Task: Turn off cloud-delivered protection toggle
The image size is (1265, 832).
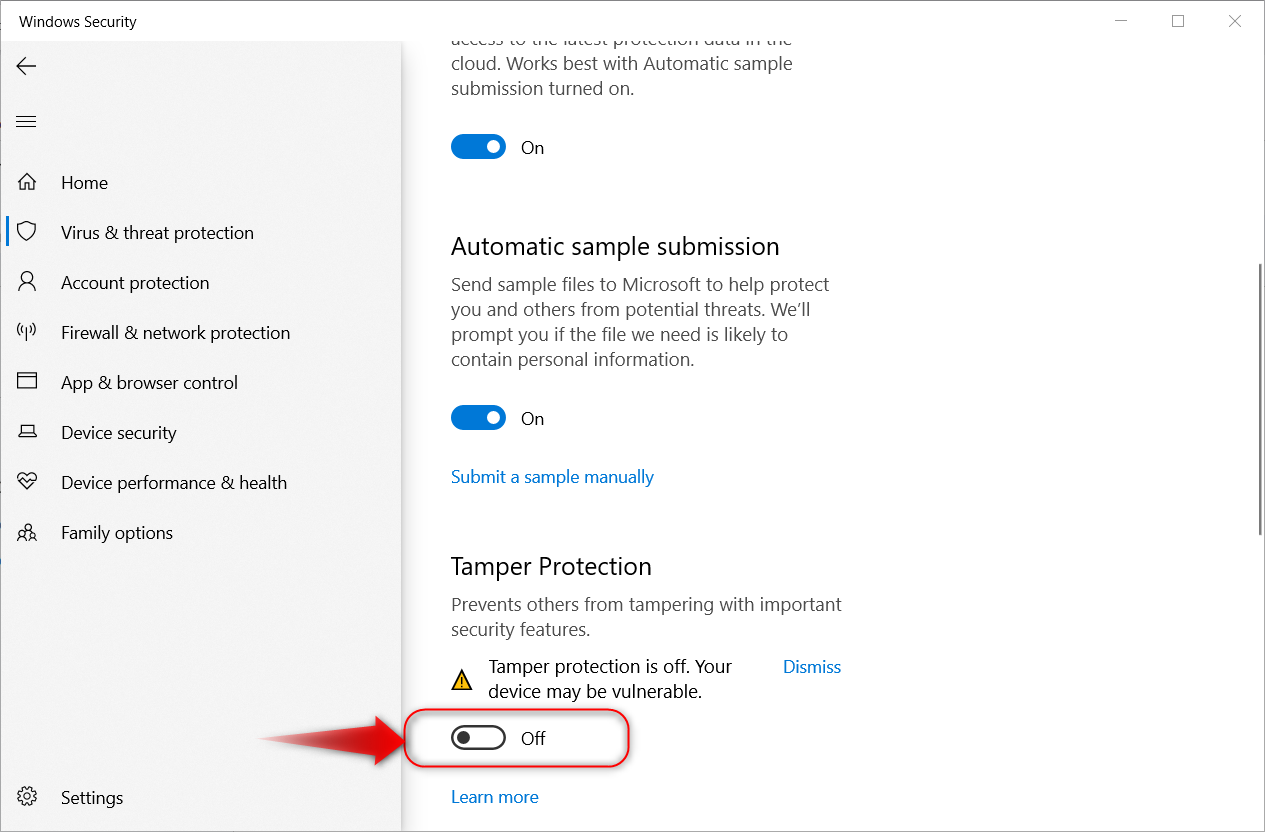Action: (478, 147)
